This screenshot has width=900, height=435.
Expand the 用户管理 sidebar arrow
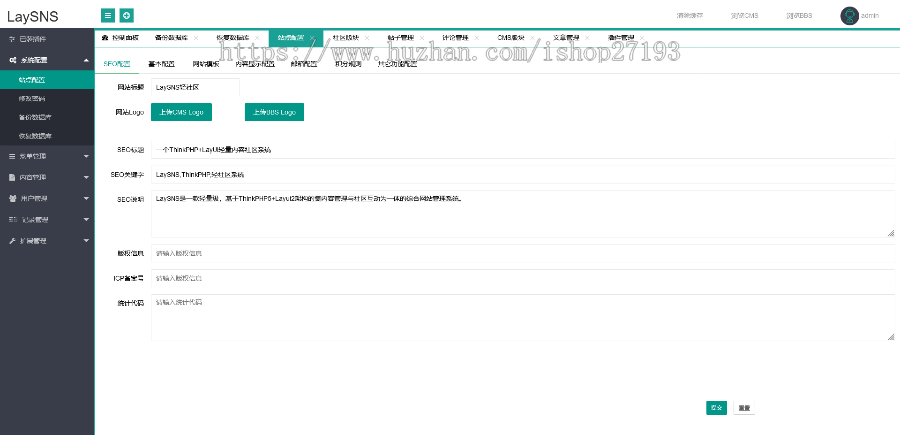point(86,199)
